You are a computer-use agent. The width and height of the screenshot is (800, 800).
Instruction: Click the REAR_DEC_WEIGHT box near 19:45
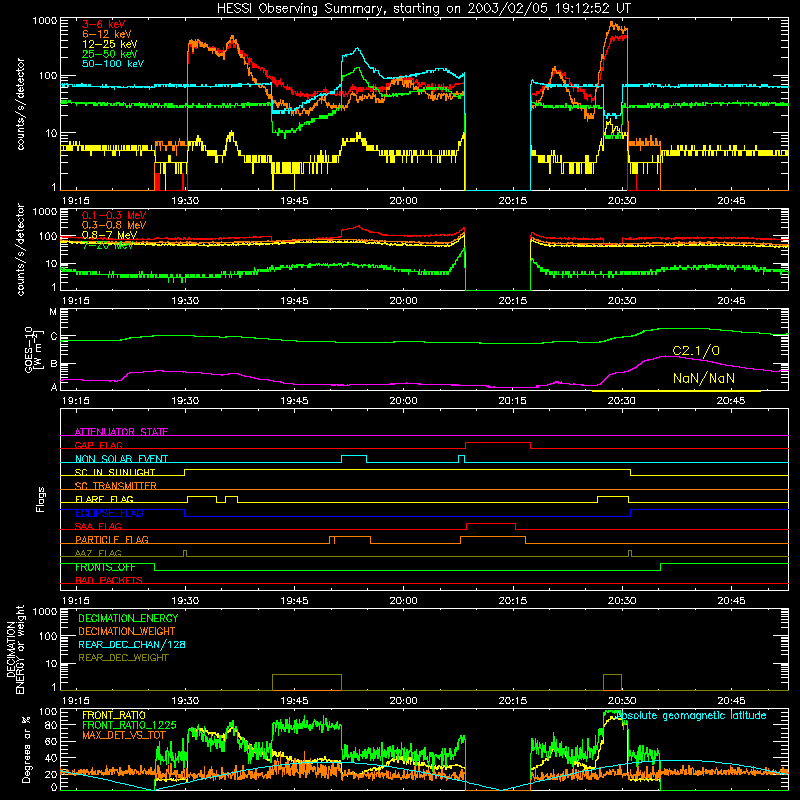coord(307,682)
